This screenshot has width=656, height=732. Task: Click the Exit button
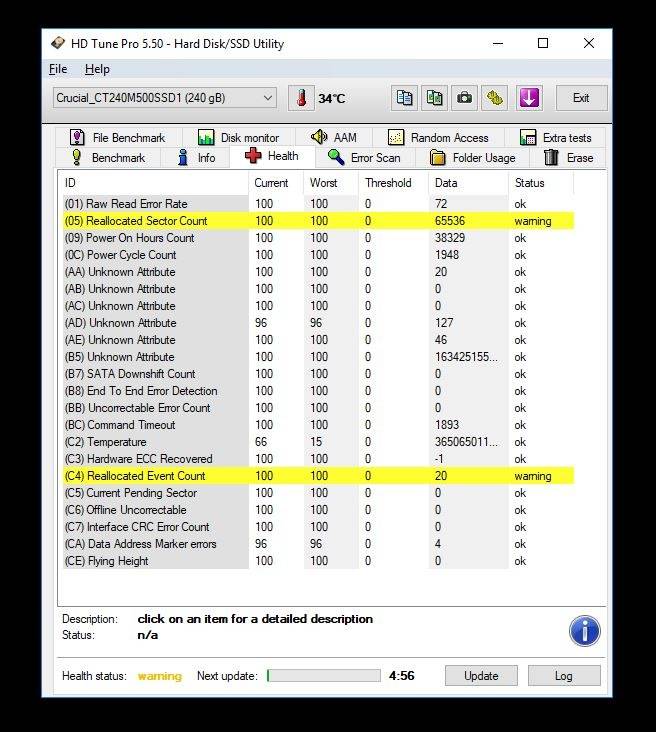pos(581,98)
